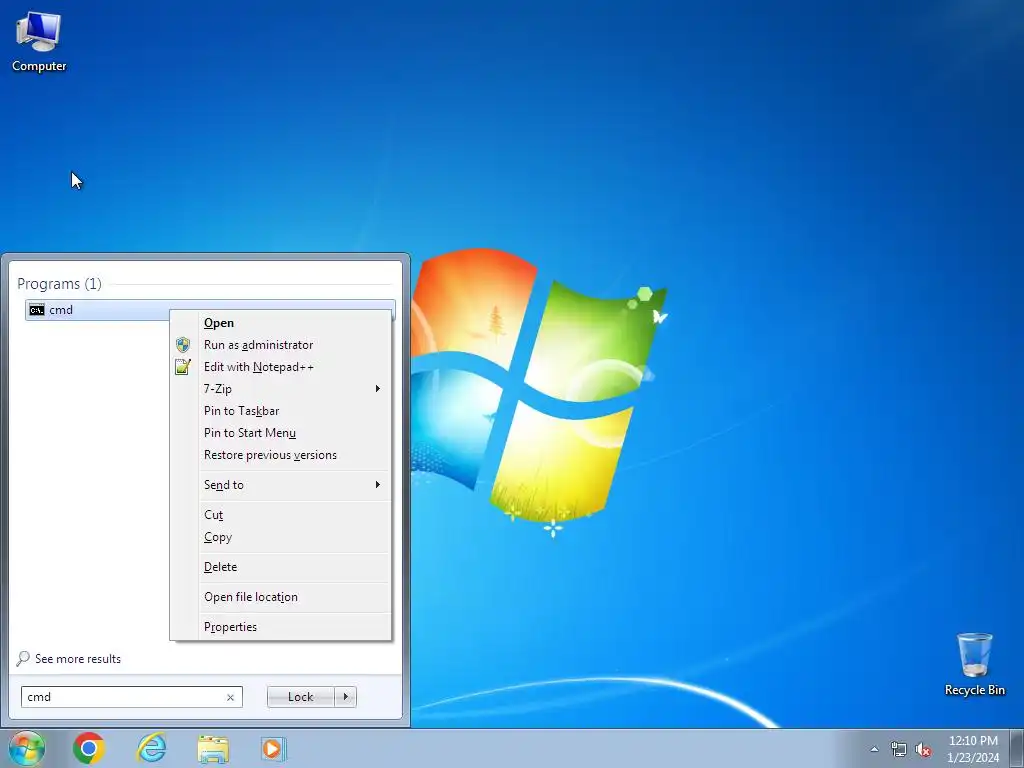The image size is (1024, 768).
Task: Launch Internet Explorer from the taskbar
Action: click(151, 748)
